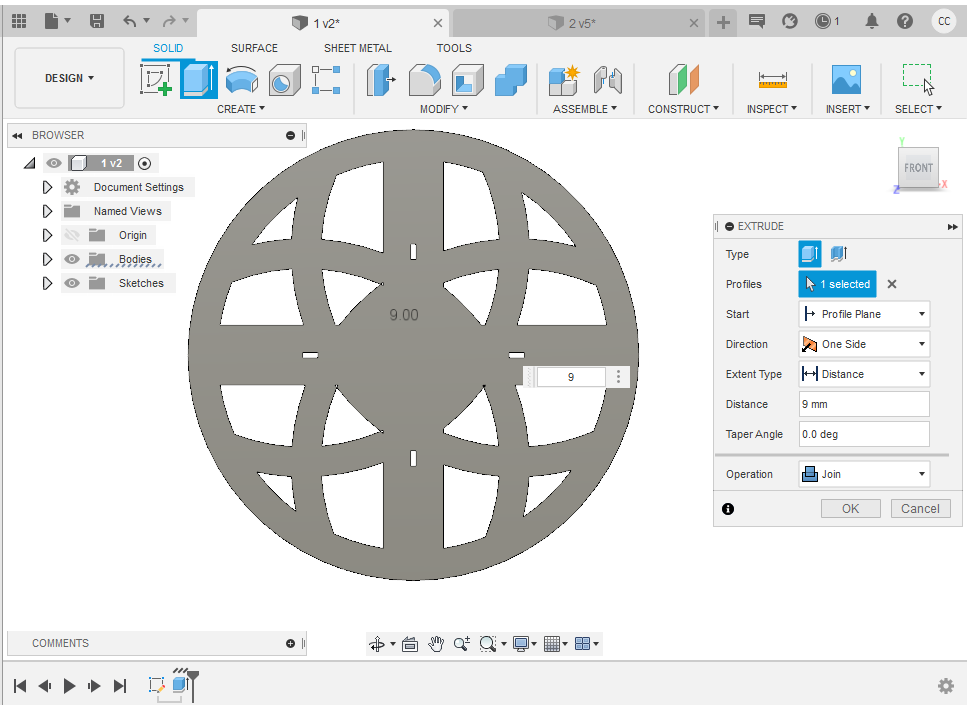Click the Distance input field showing 9 mm
This screenshot has height=705, width=967.
pyautogui.click(x=864, y=404)
